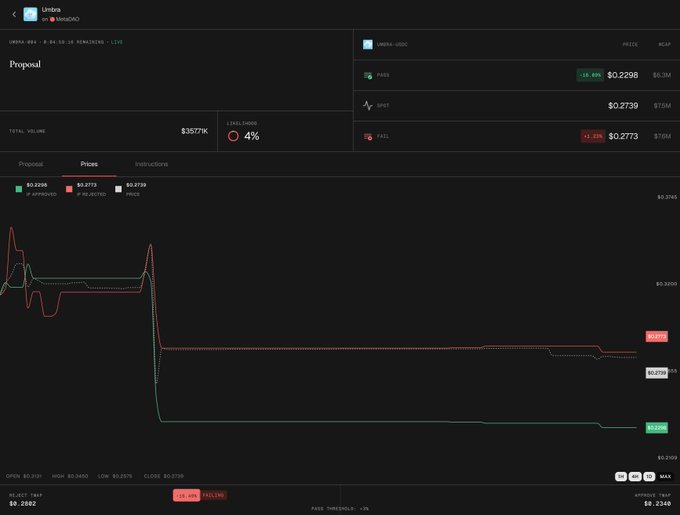Click the HIGH price readout below chart
Screen dimensions: 680x515
[70, 476]
